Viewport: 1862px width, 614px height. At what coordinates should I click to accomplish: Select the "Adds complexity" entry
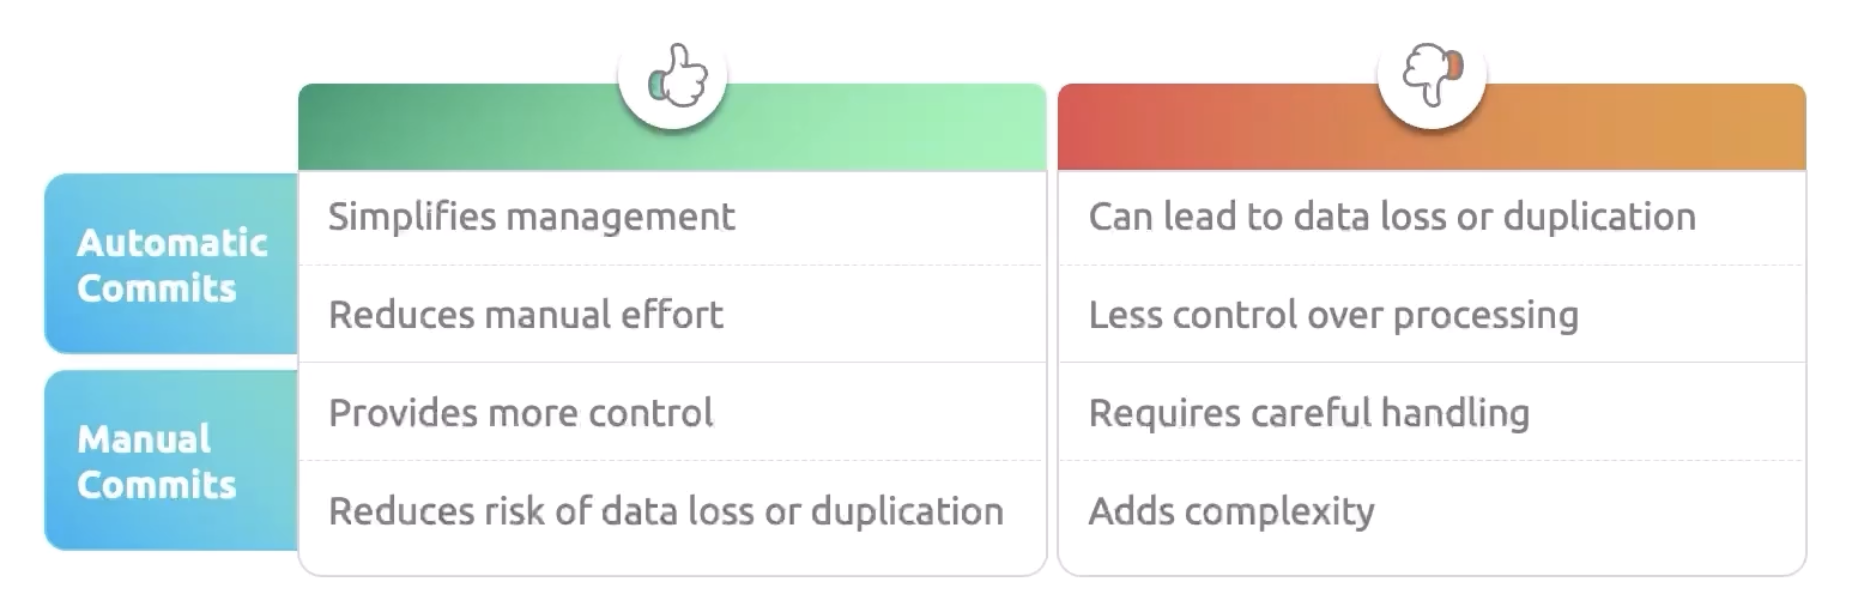1231,511
